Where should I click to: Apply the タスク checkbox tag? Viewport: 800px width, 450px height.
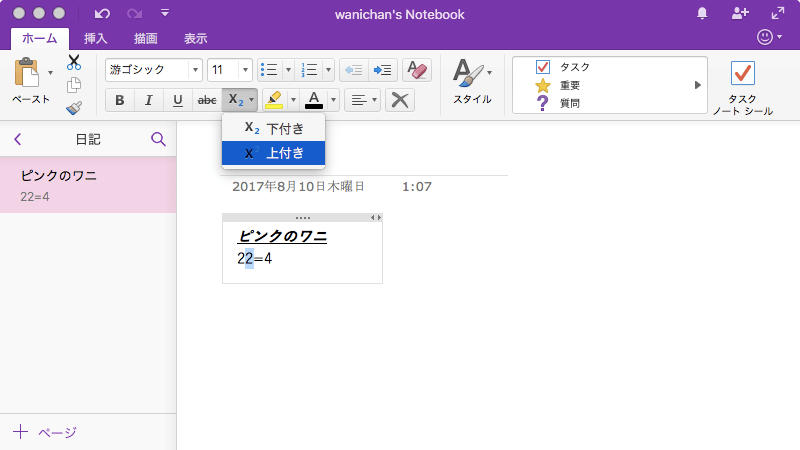click(563, 67)
